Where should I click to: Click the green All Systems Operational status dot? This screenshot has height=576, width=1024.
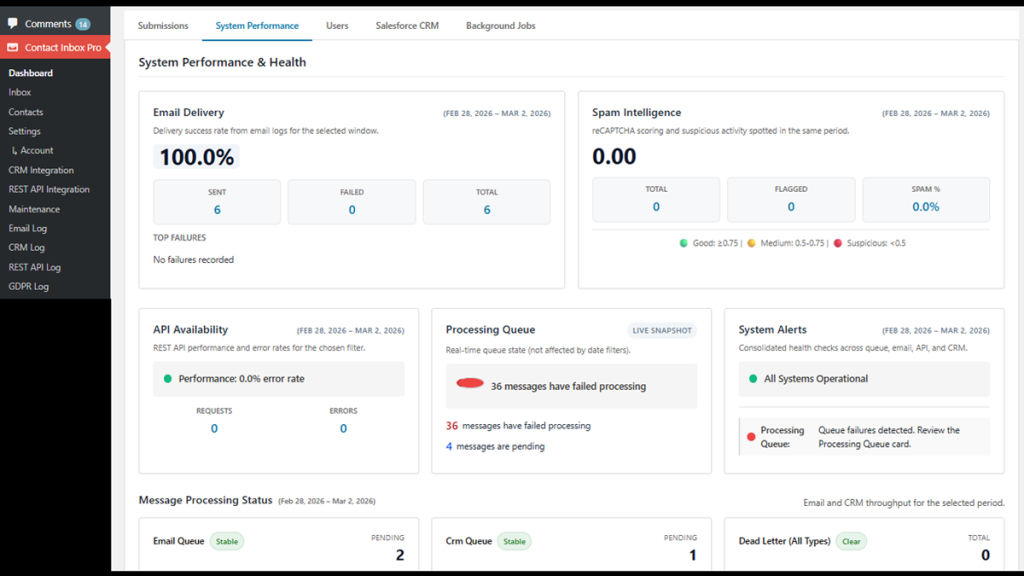[x=754, y=378]
